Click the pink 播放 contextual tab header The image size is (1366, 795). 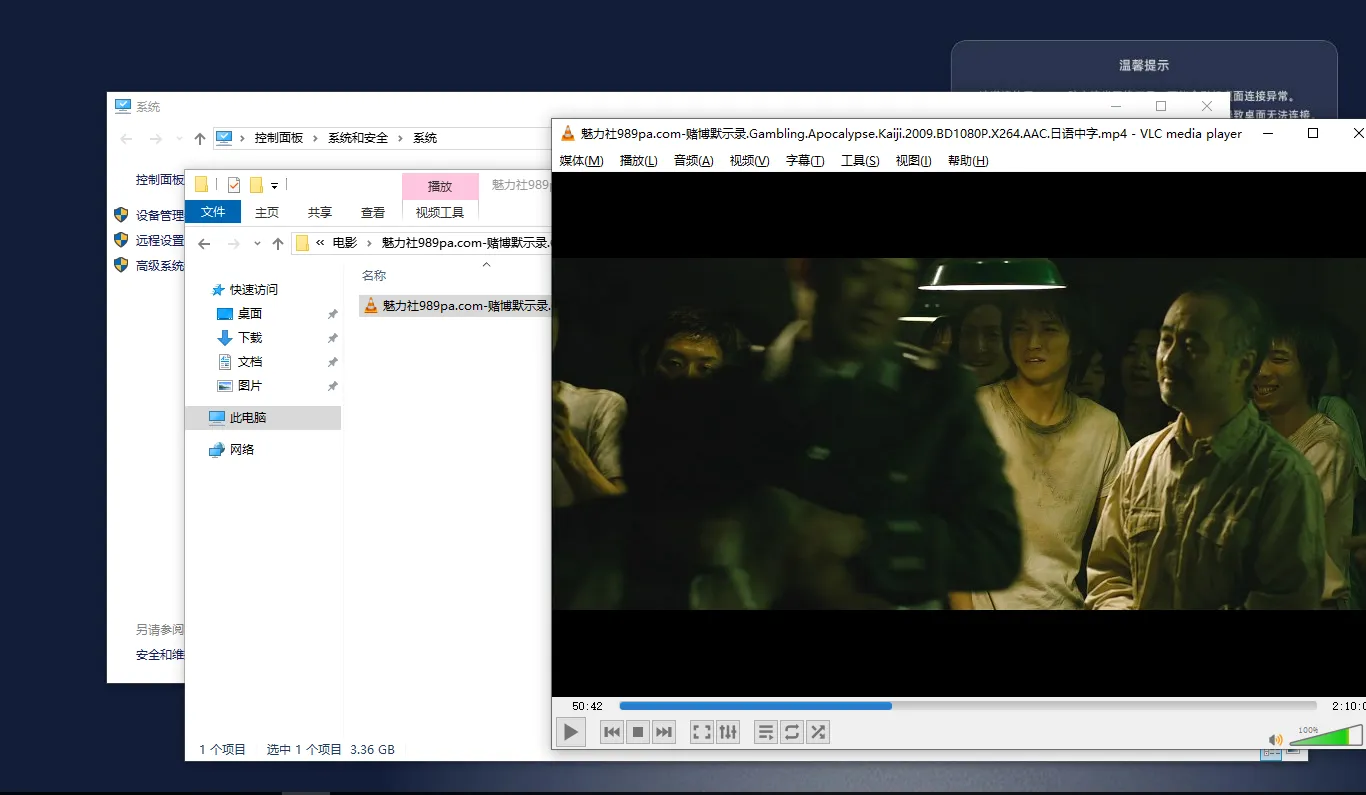point(440,186)
